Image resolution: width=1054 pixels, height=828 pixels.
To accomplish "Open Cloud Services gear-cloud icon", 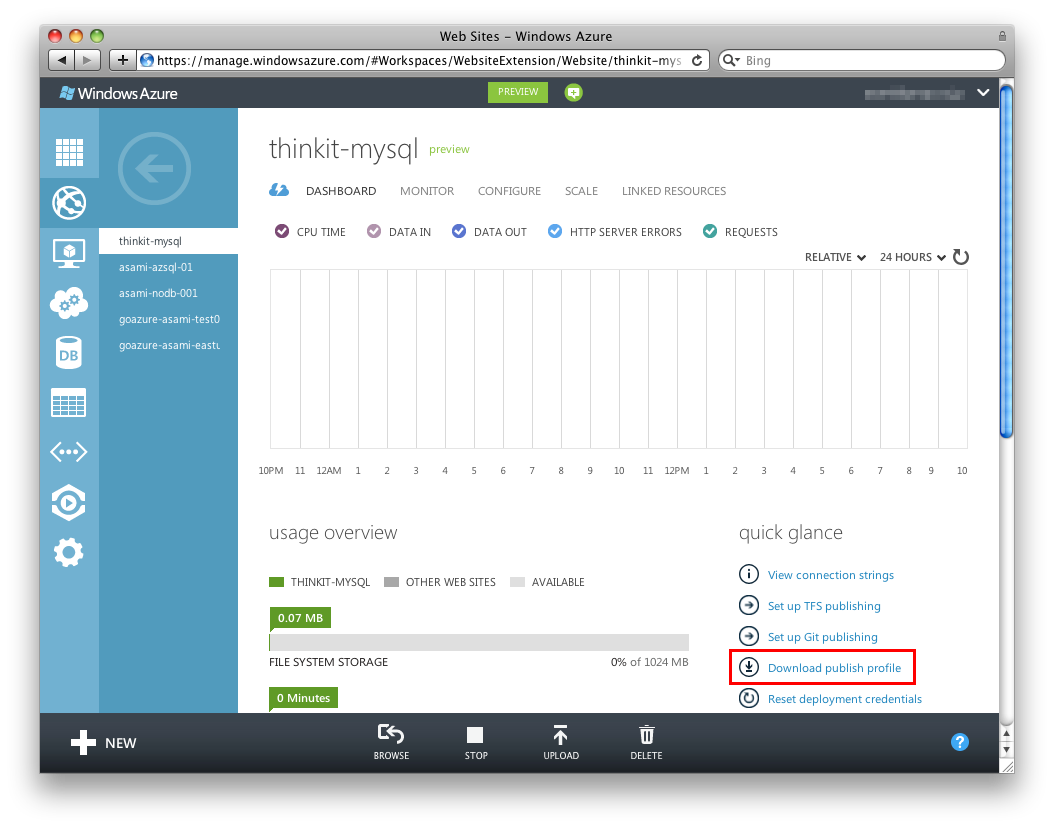I will click(x=69, y=303).
